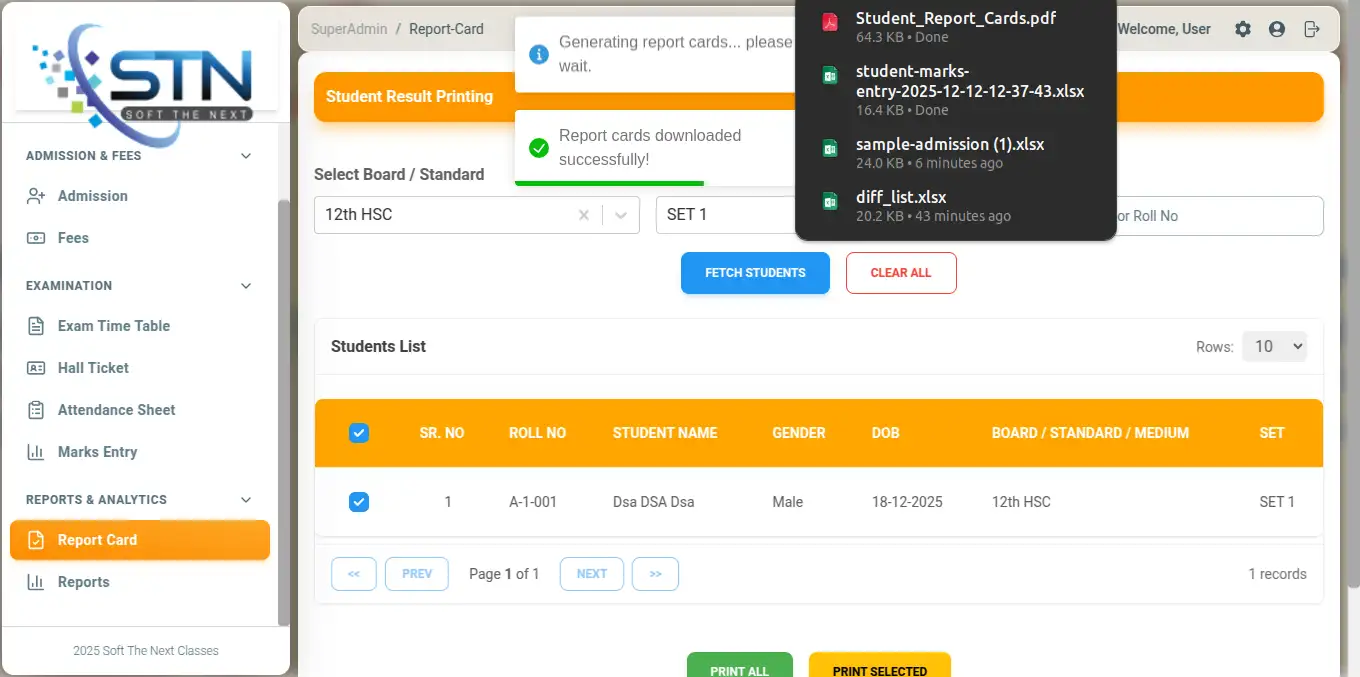Go to Reports in the sidebar
Viewport: 1360px width, 677px height.
(x=83, y=582)
